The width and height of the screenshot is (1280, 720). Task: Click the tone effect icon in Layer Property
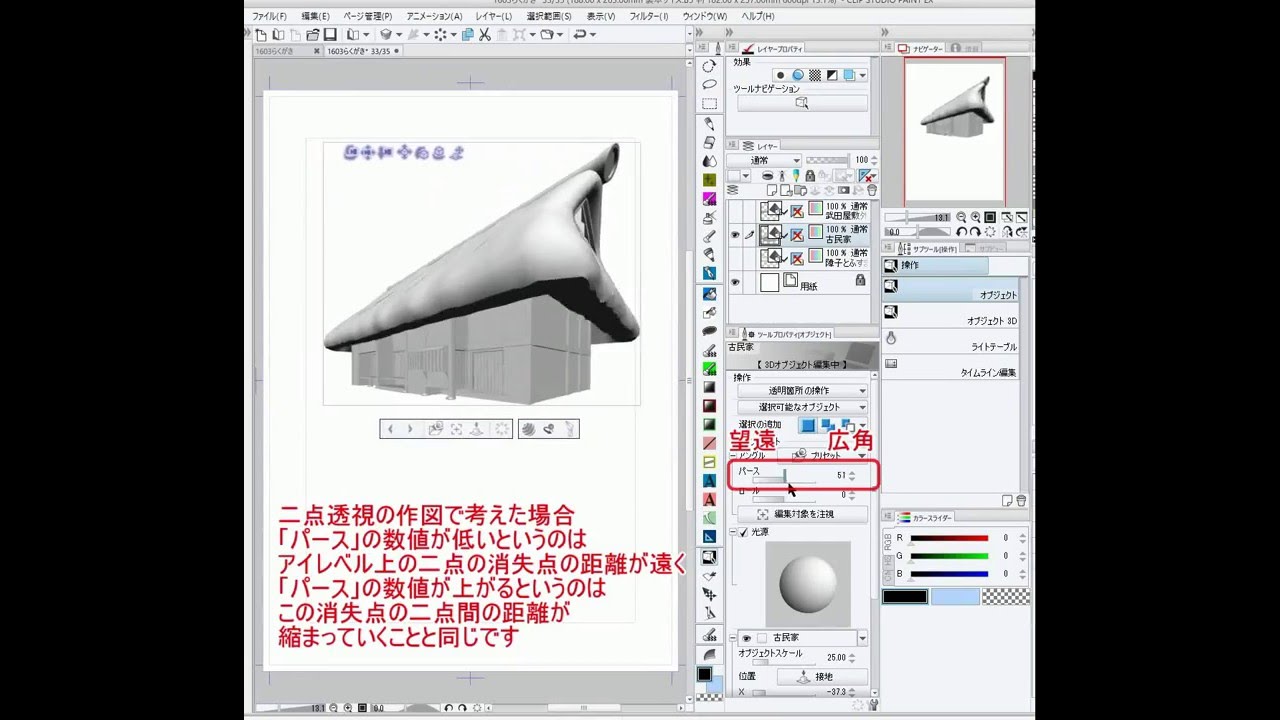[815, 75]
